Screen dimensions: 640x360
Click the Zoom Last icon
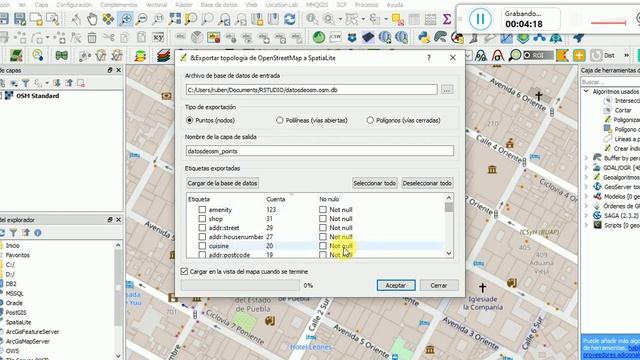[x=224, y=19]
